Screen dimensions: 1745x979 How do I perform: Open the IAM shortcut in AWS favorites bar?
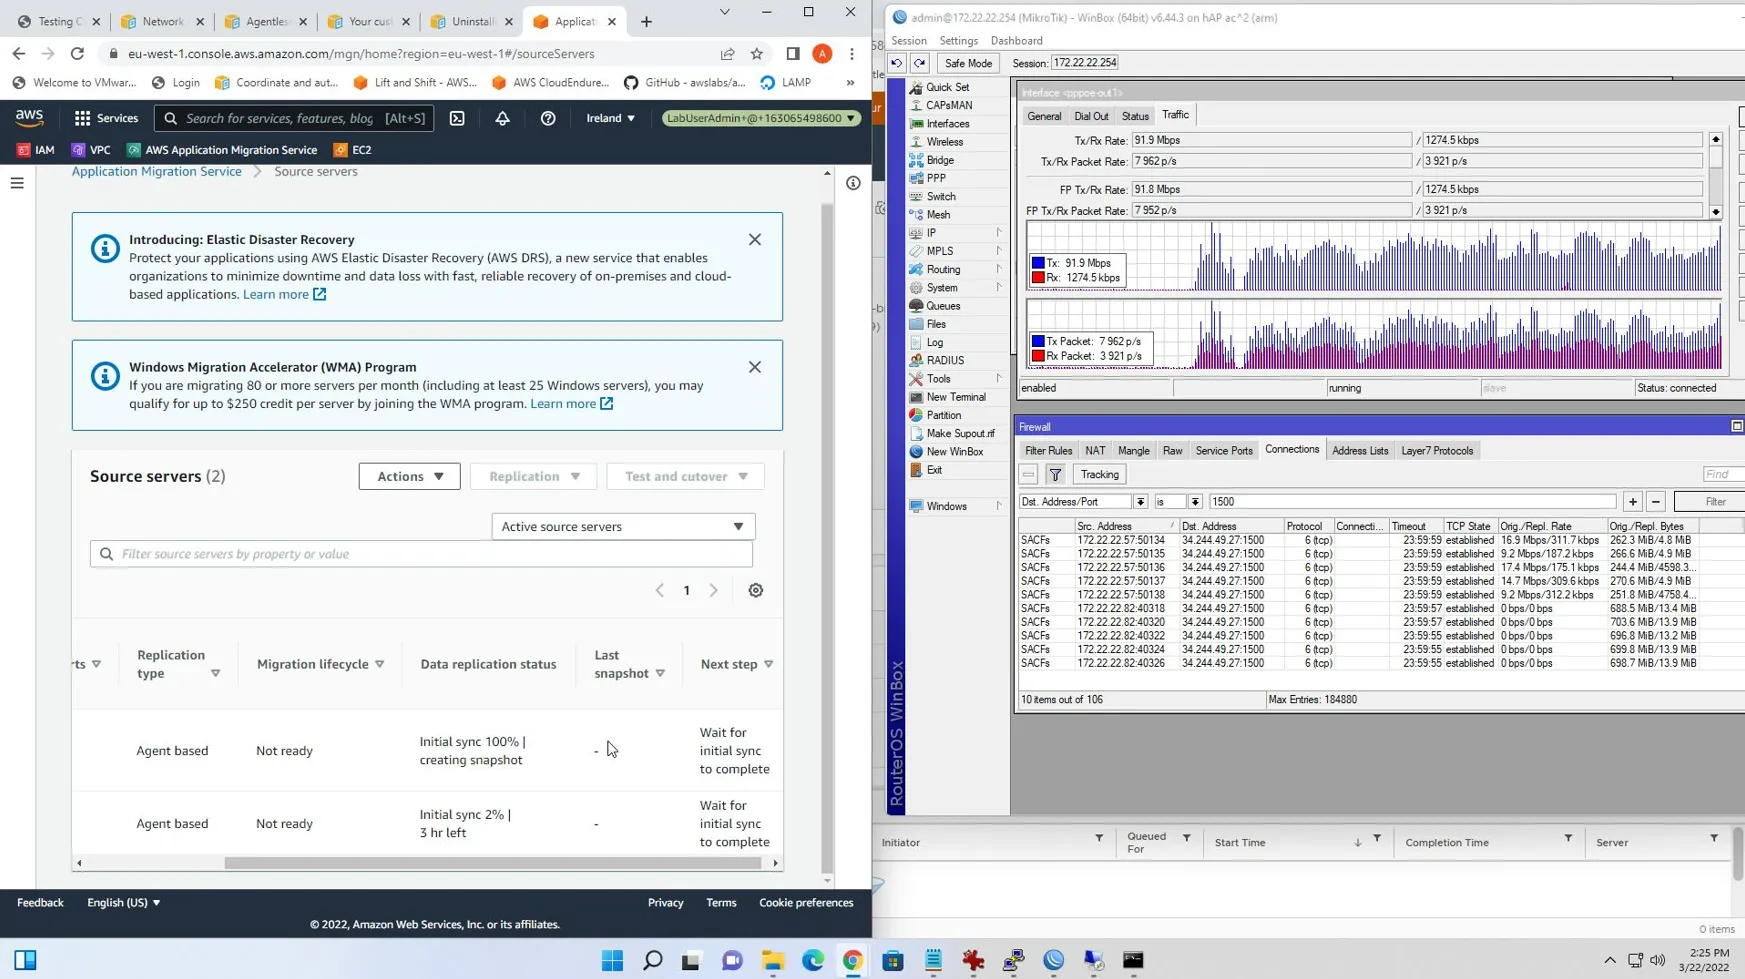click(35, 150)
